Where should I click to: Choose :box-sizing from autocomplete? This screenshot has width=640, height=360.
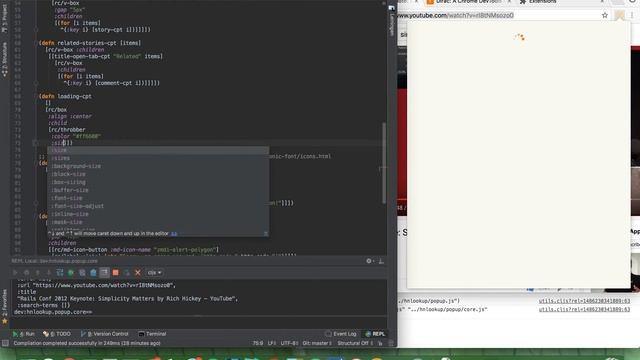tap(158, 182)
